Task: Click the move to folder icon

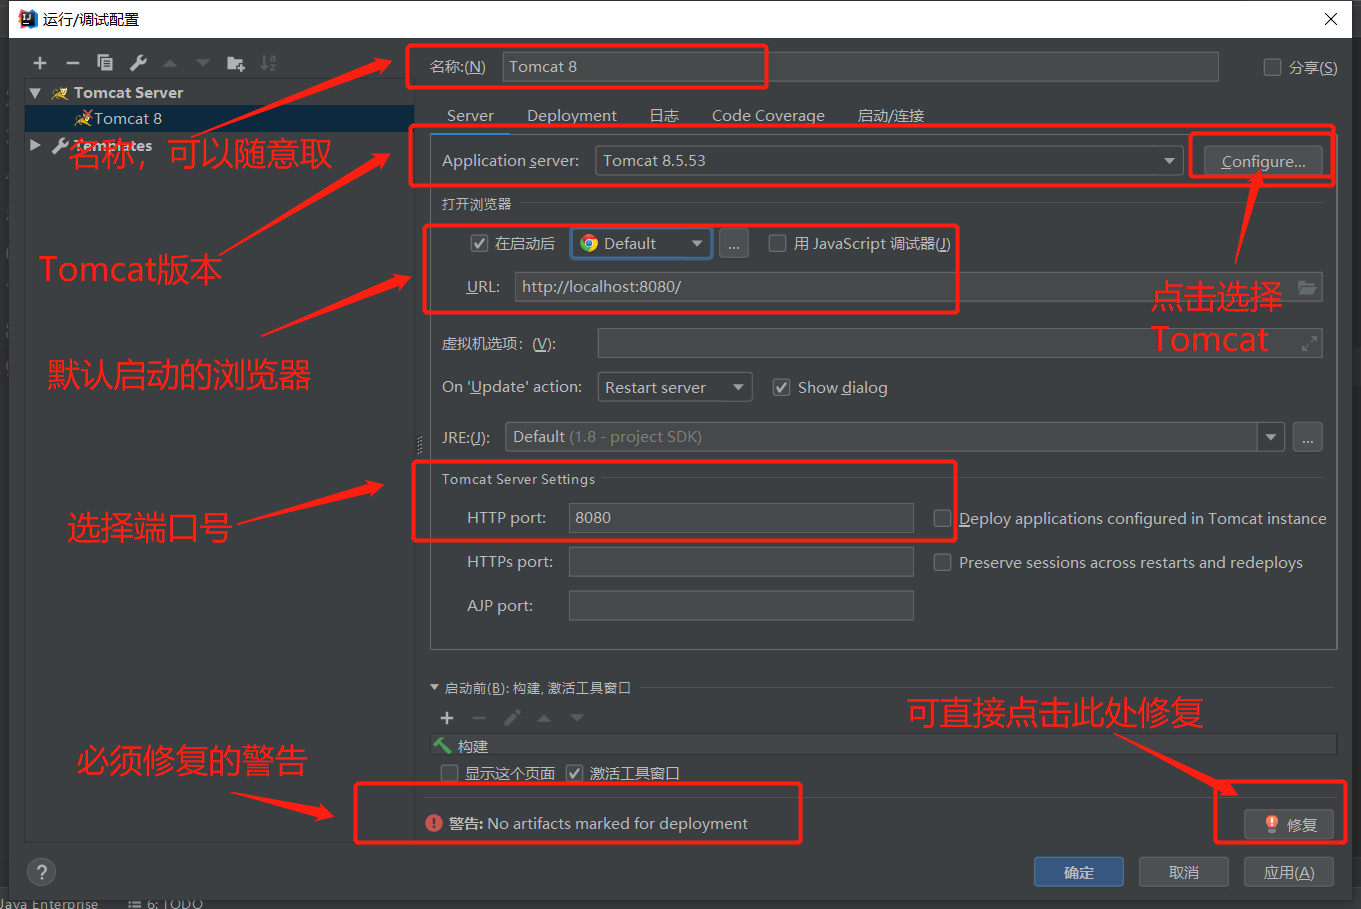Action: (236, 63)
